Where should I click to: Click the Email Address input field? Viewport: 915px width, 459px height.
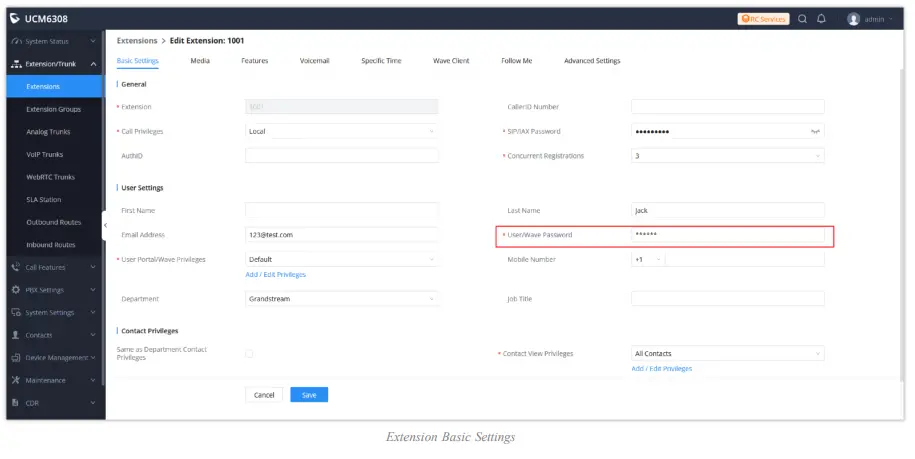pyautogui.click(x=341, y=235)
